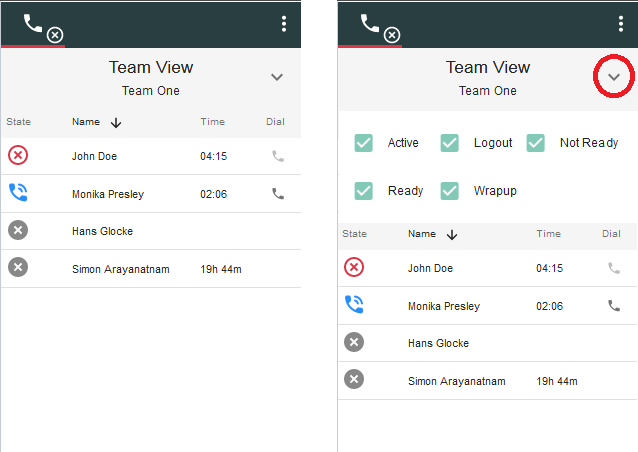Click Team One subtitle in left panel
The image size is (638, 452).
click(151, 91)
